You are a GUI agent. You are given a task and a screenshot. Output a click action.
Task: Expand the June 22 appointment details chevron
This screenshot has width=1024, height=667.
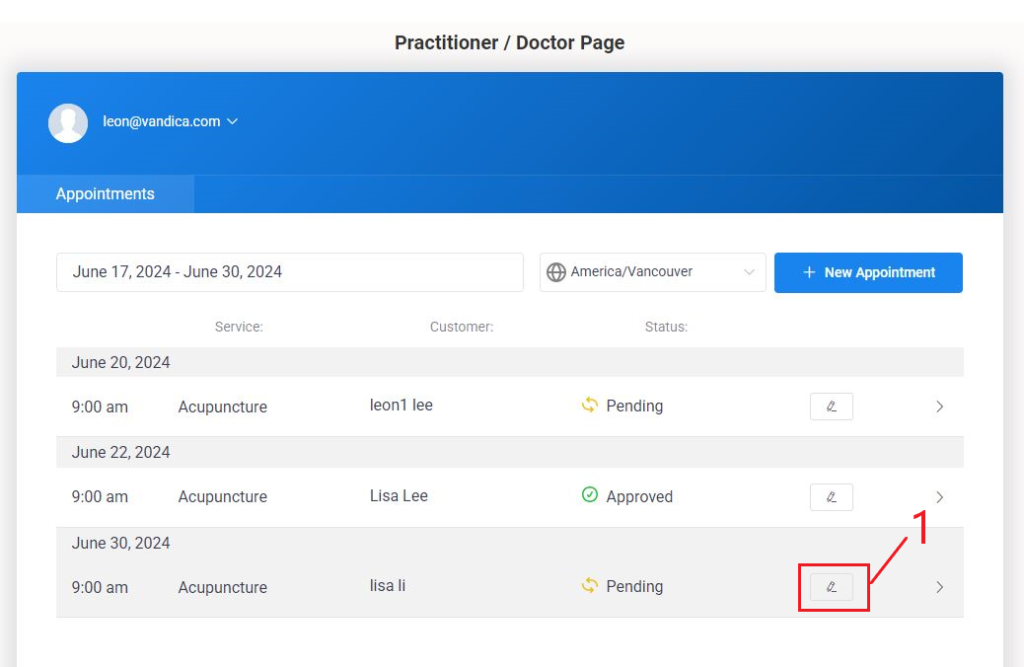pyautogui.click(x=939, y=497)
